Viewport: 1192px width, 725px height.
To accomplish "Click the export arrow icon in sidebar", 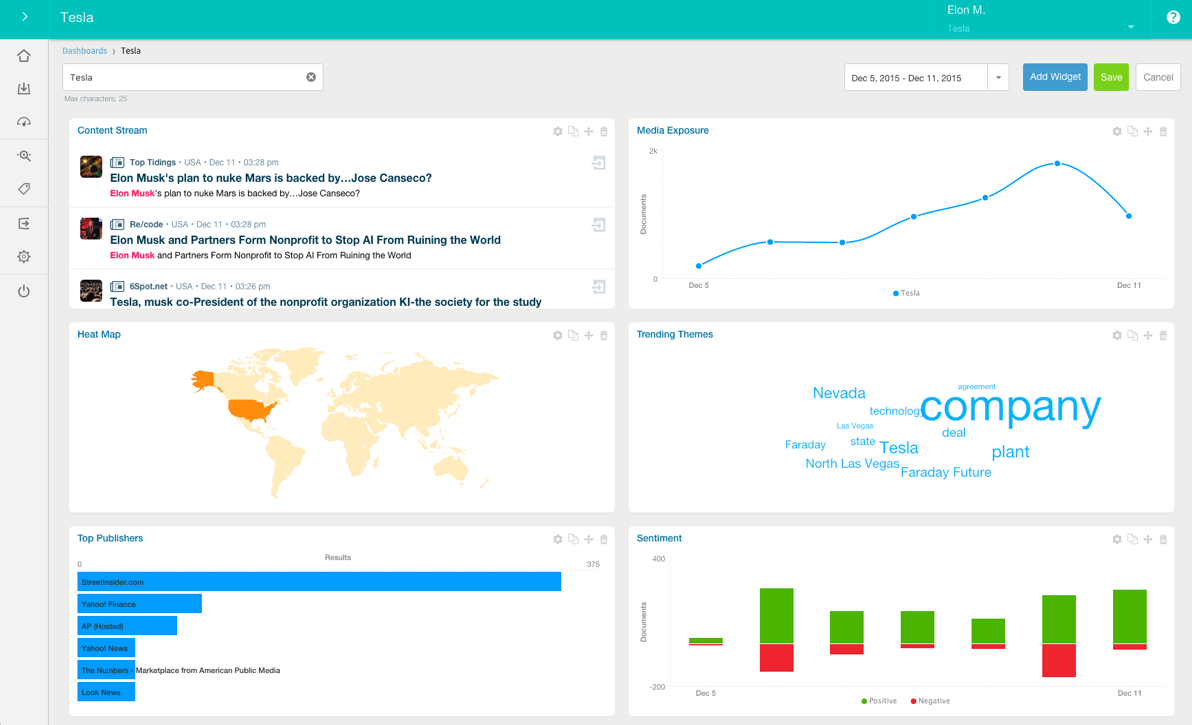I will pos(24,223).
